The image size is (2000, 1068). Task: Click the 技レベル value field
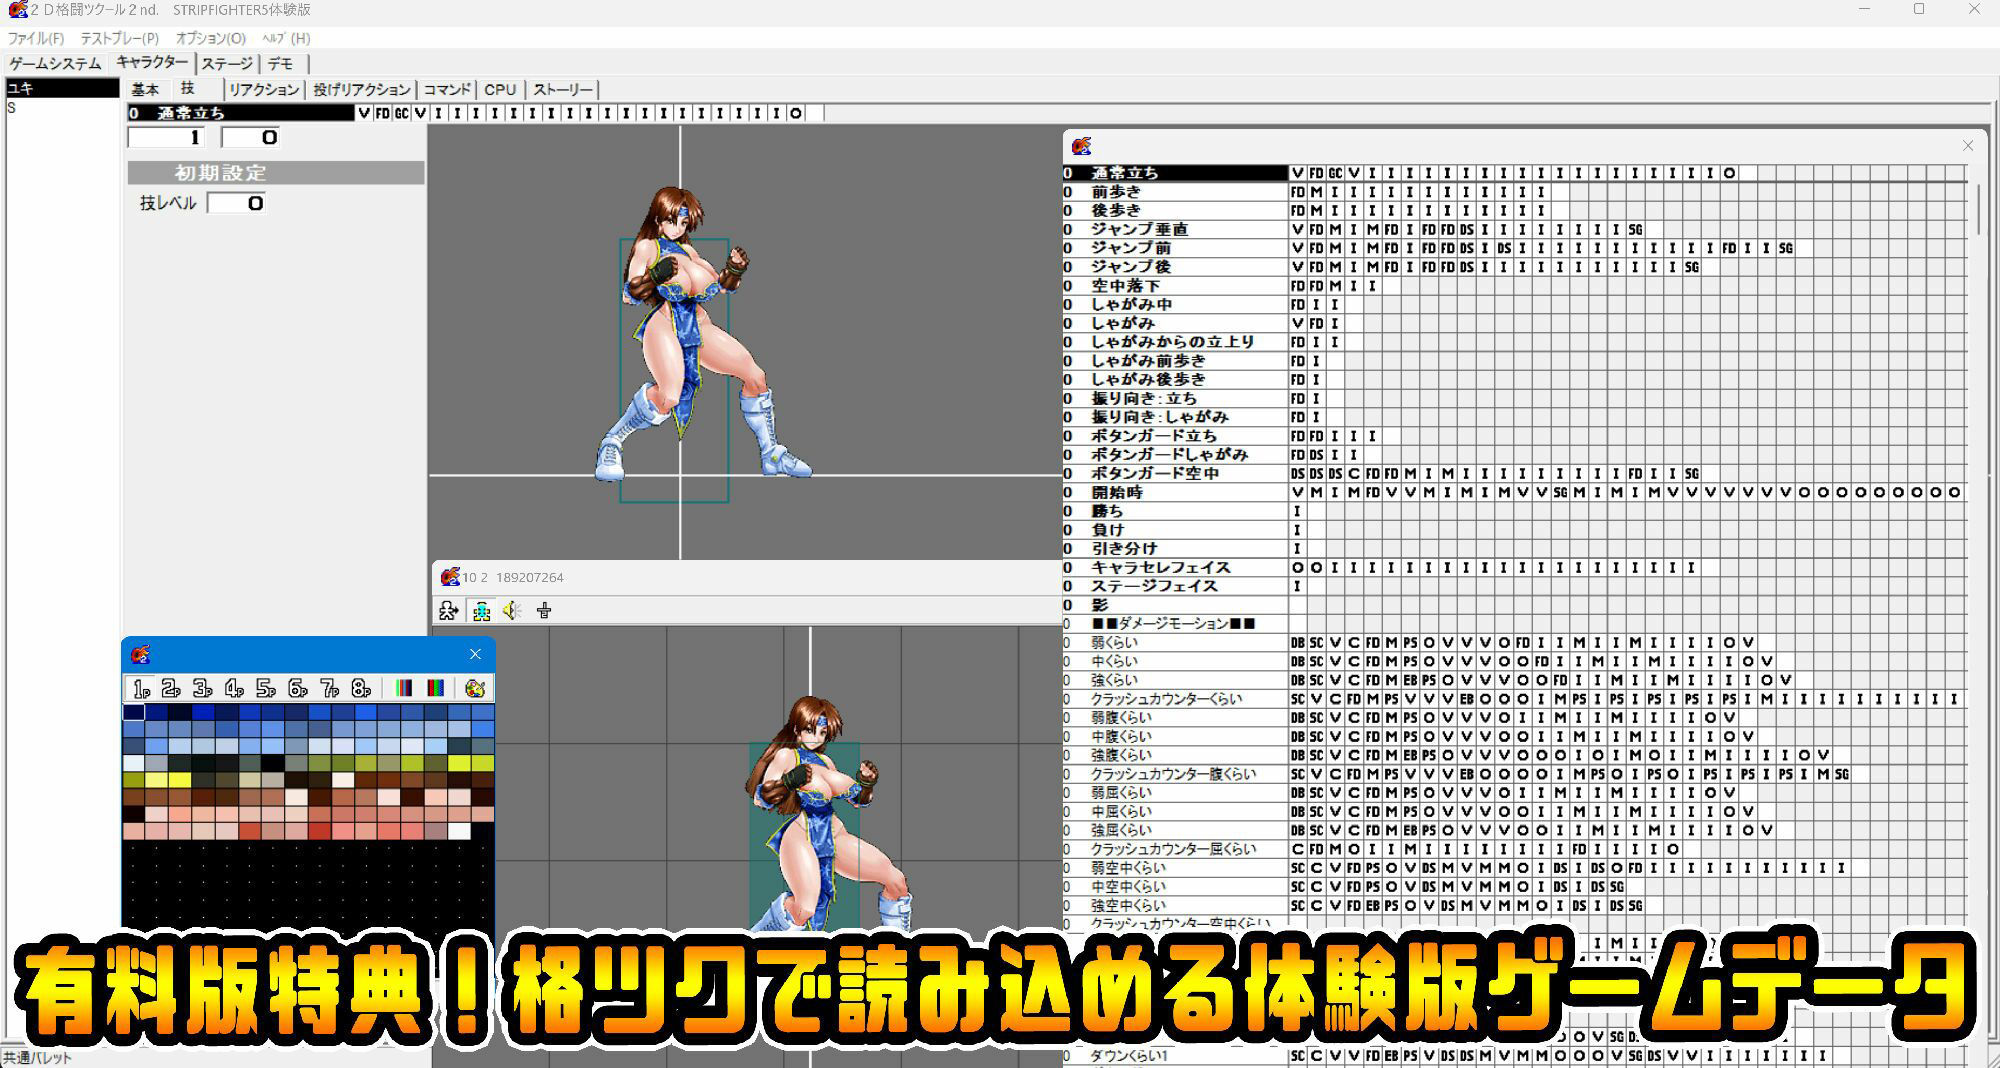click(235, 202)
